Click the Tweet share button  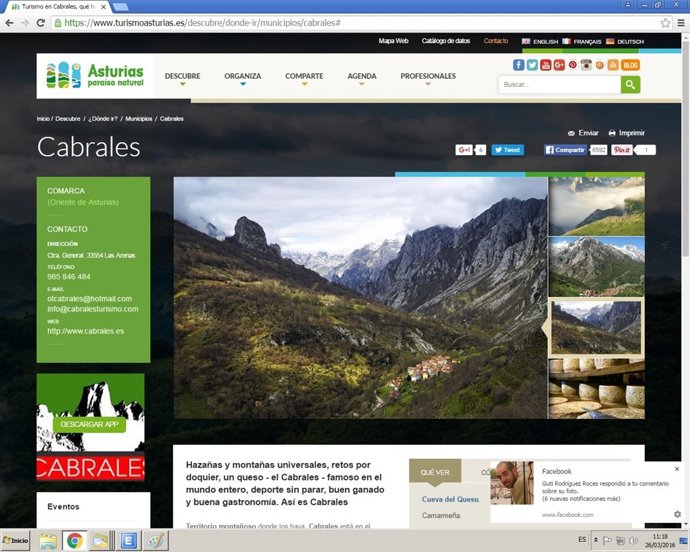click(507, 150)
